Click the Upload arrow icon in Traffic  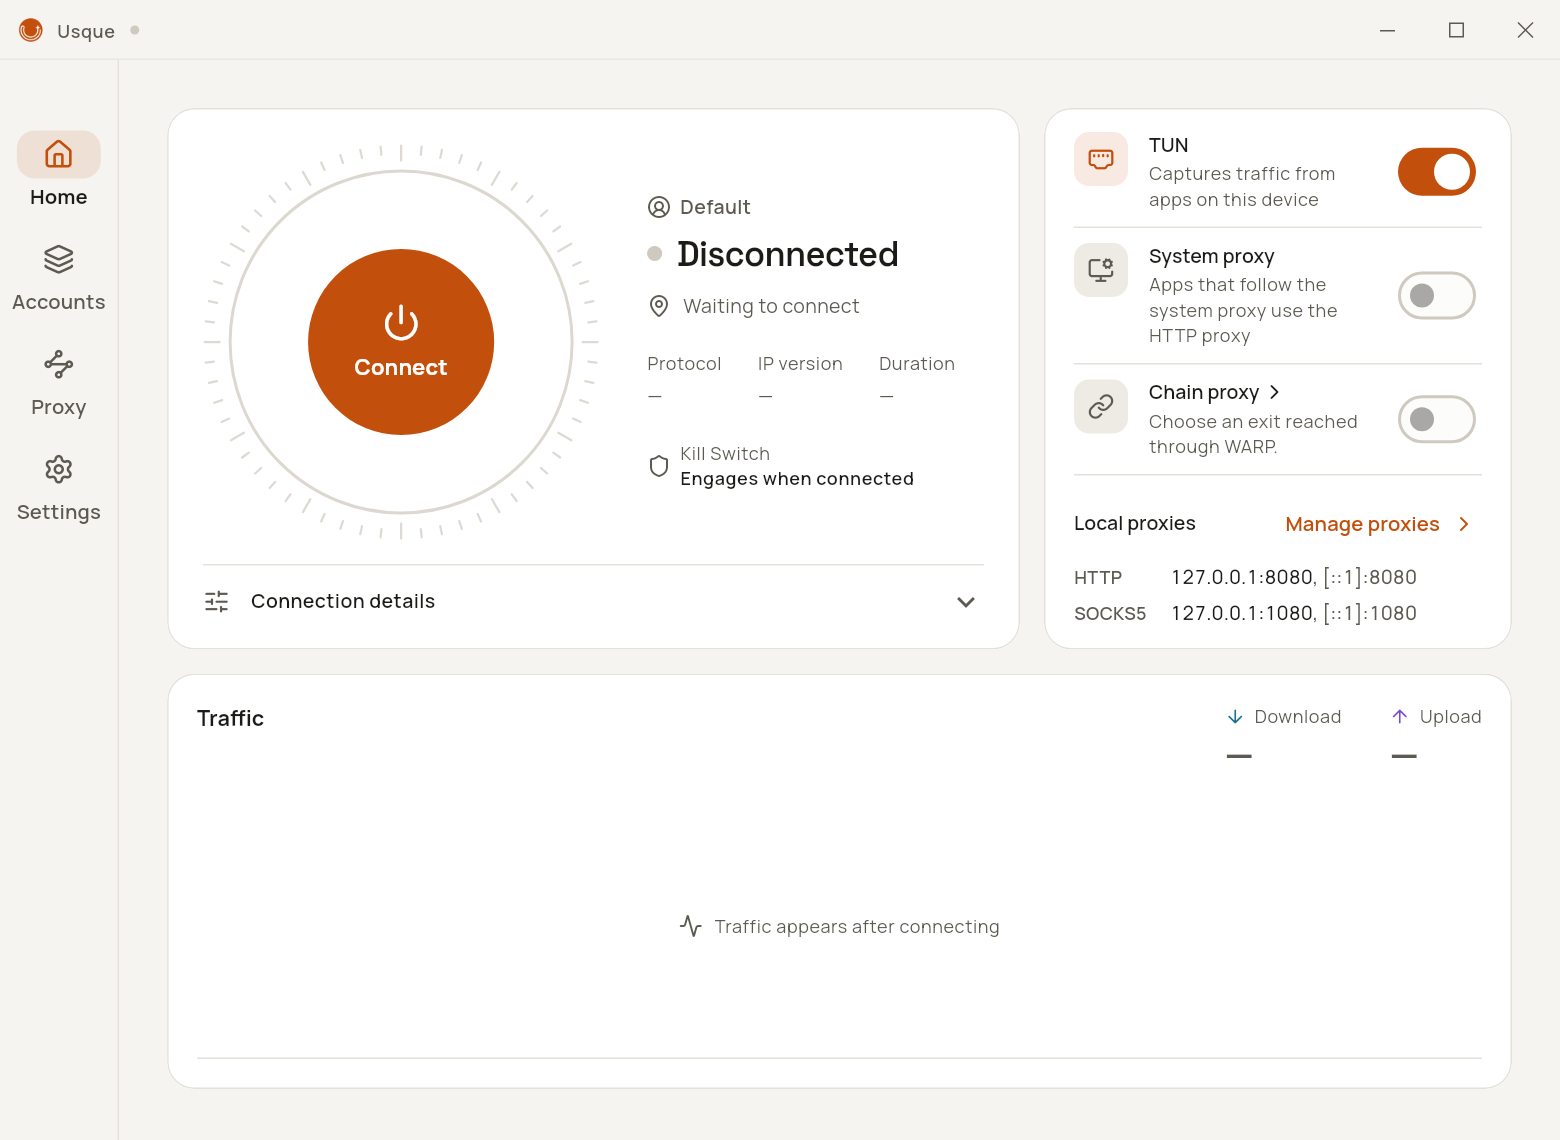pos(1400,717)
